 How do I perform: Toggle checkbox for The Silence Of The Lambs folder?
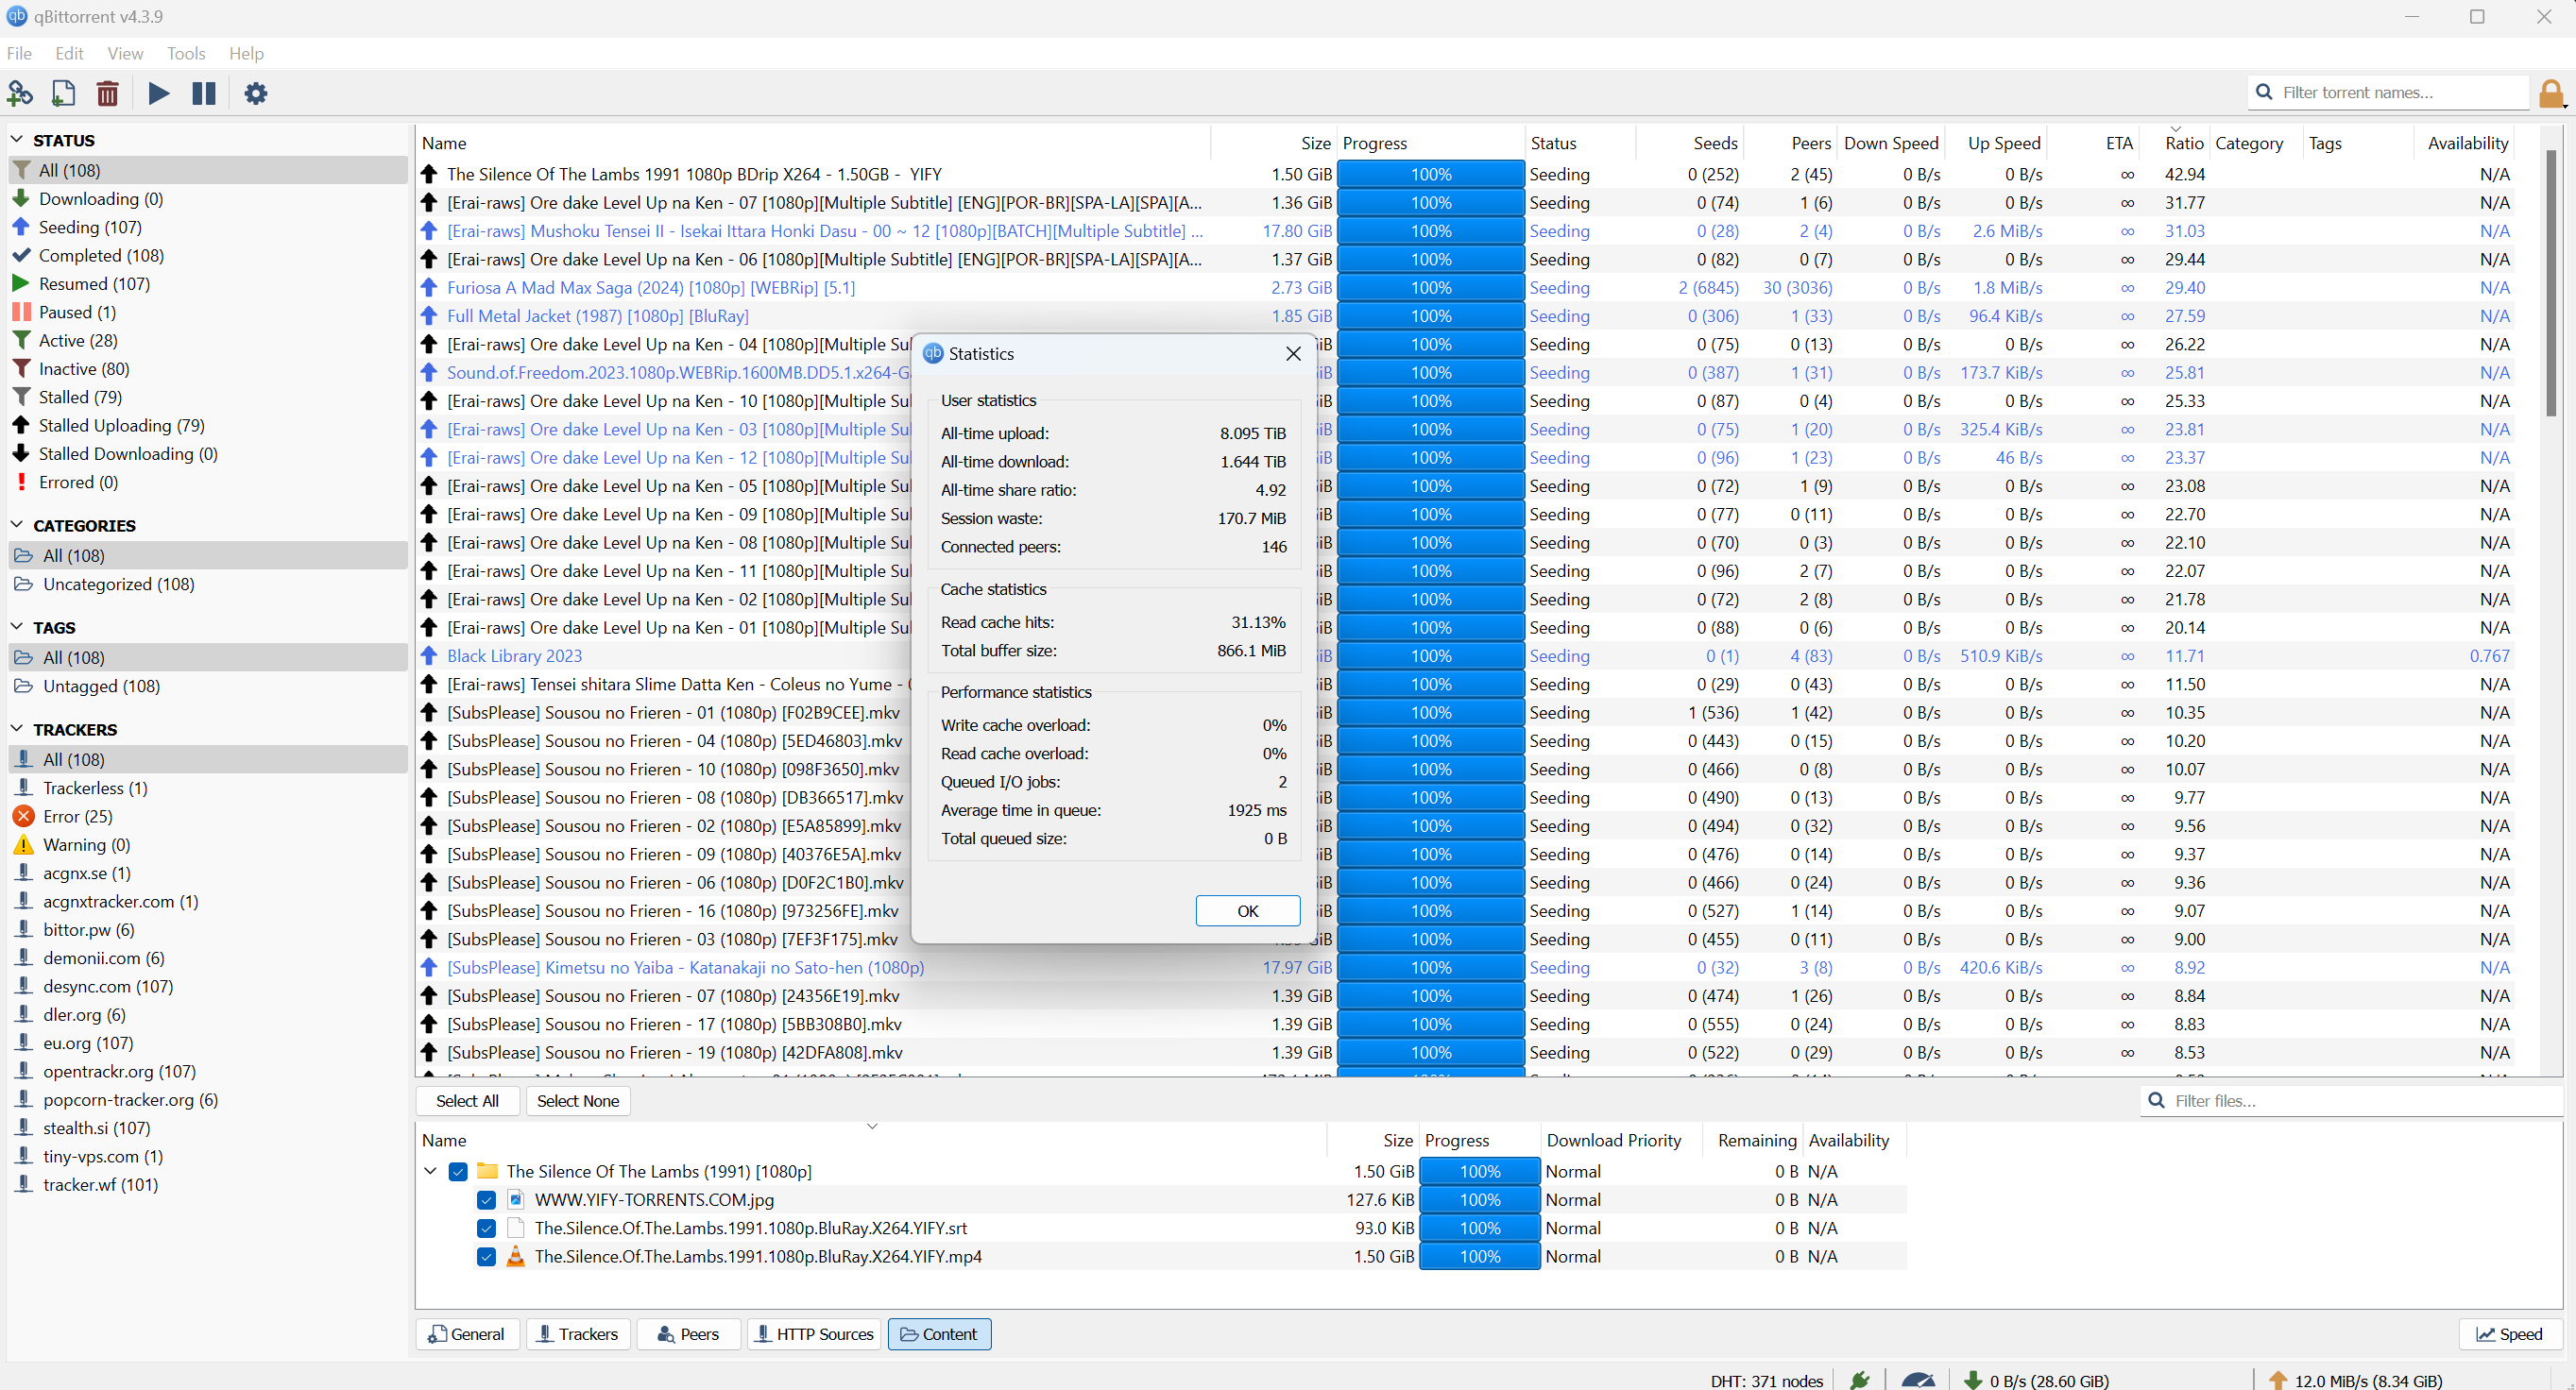pyautogui.click(x=458, y=1171)
